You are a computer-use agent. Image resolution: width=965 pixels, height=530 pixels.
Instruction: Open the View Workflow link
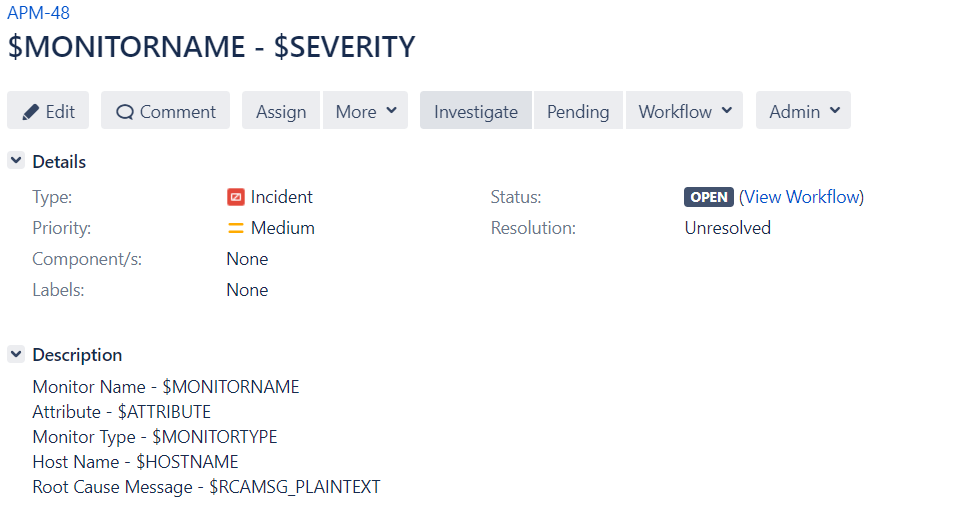coord(801,197)
